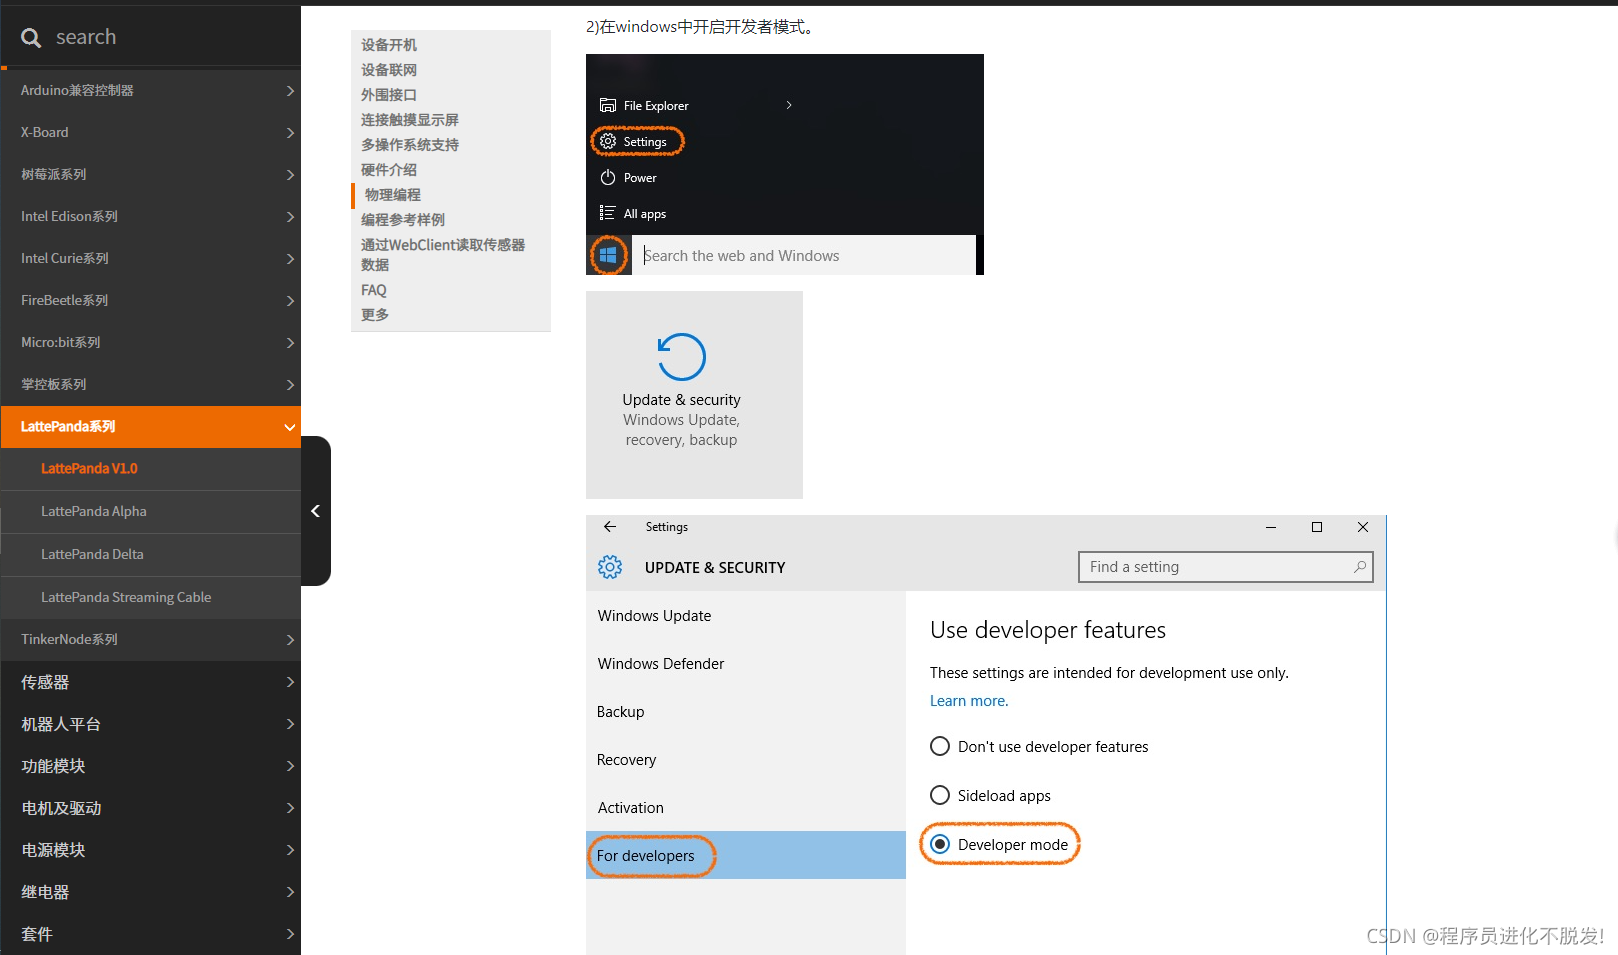Open the 机器人平台 section
The image size is (1618, 955).
pyautogui.click(x=150, y=724)
